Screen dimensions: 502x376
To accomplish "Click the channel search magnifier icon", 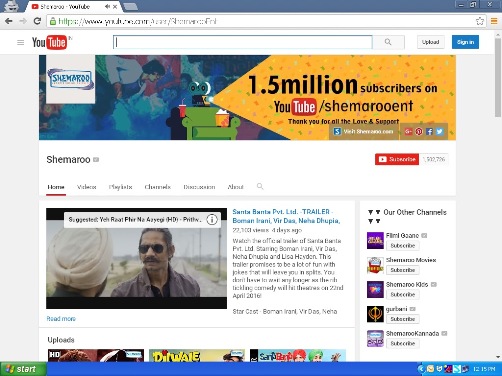I will pyautogui.click(x=260, y=186).
